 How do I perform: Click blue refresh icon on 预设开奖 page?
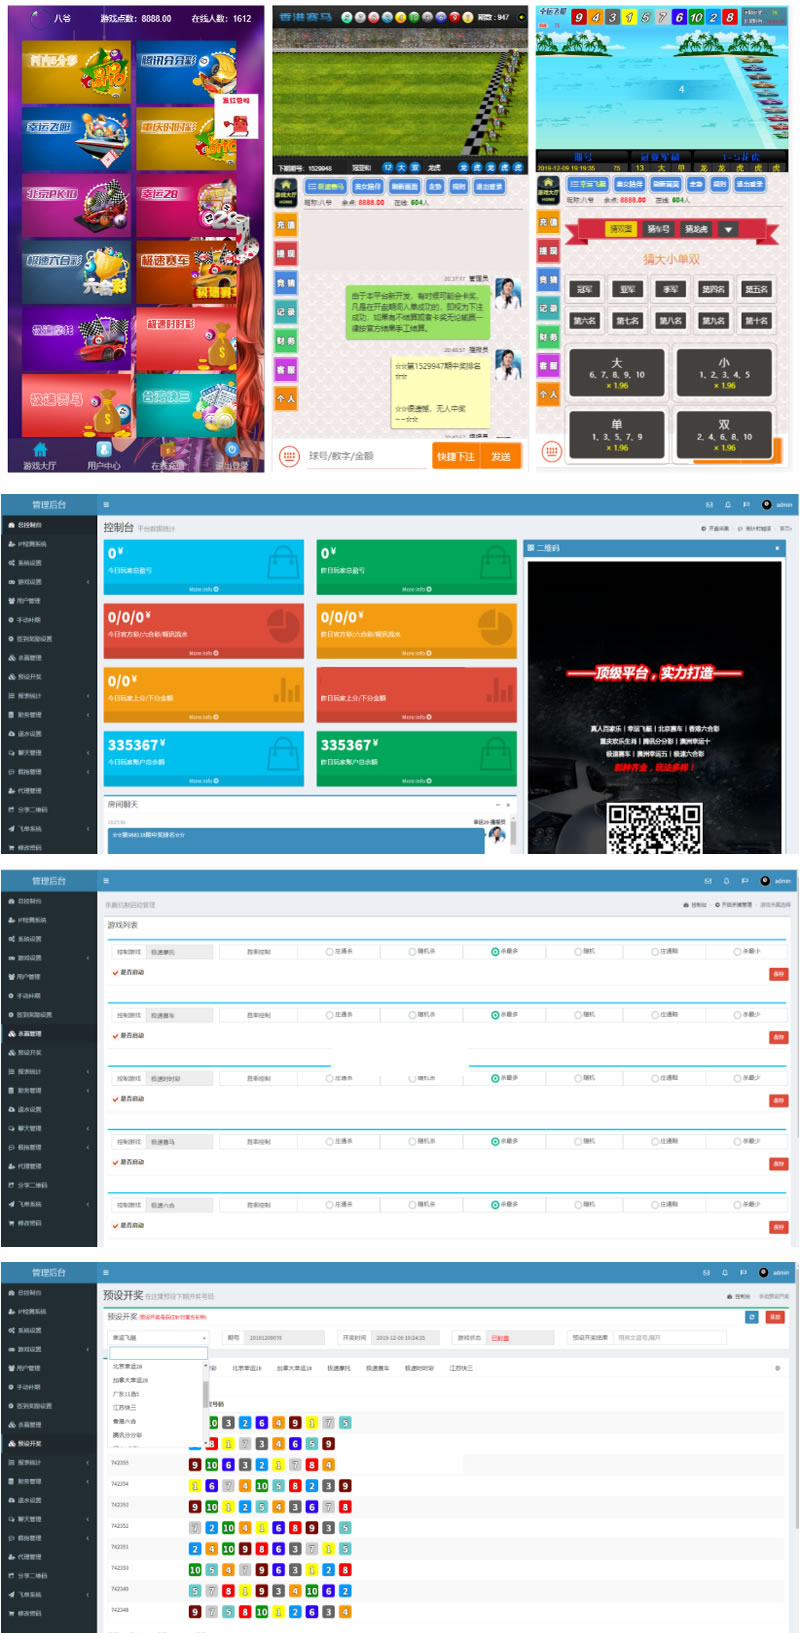(752, 1317)
